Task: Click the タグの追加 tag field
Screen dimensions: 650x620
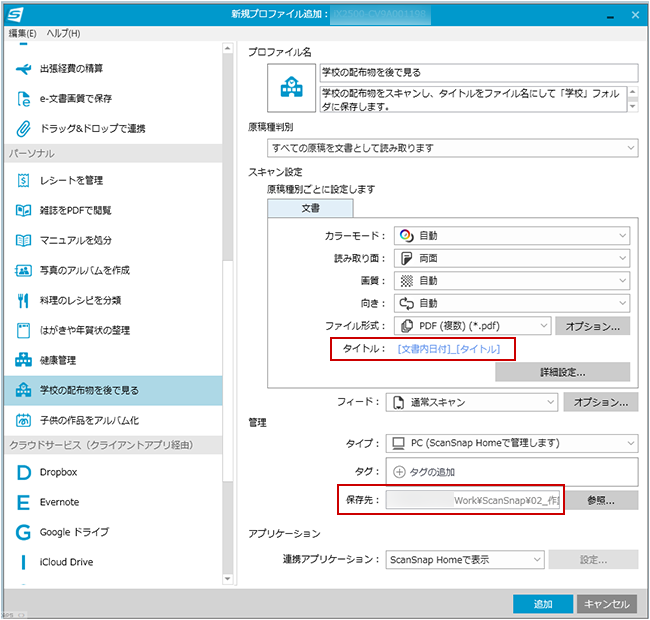Action: (x=512, y=472)
